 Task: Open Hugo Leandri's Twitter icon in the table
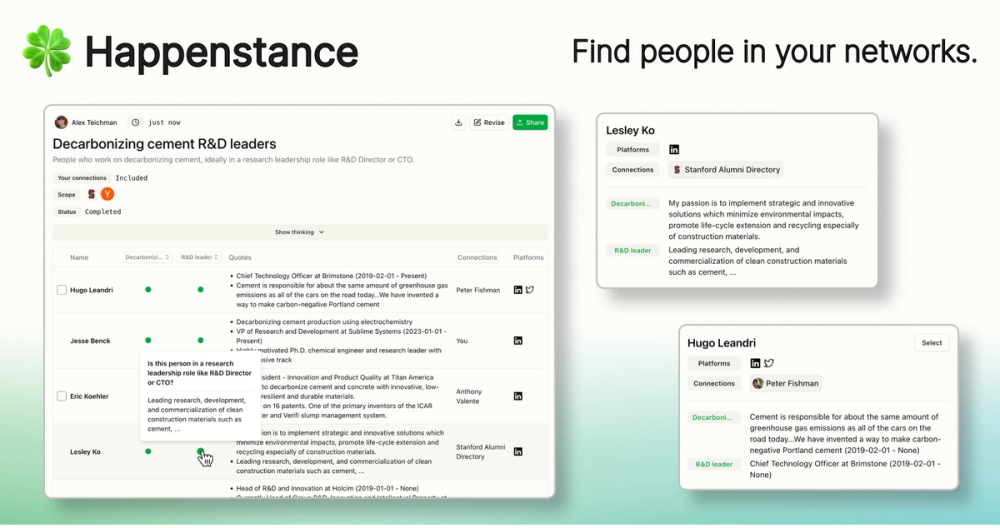click(x=530, y=290)
